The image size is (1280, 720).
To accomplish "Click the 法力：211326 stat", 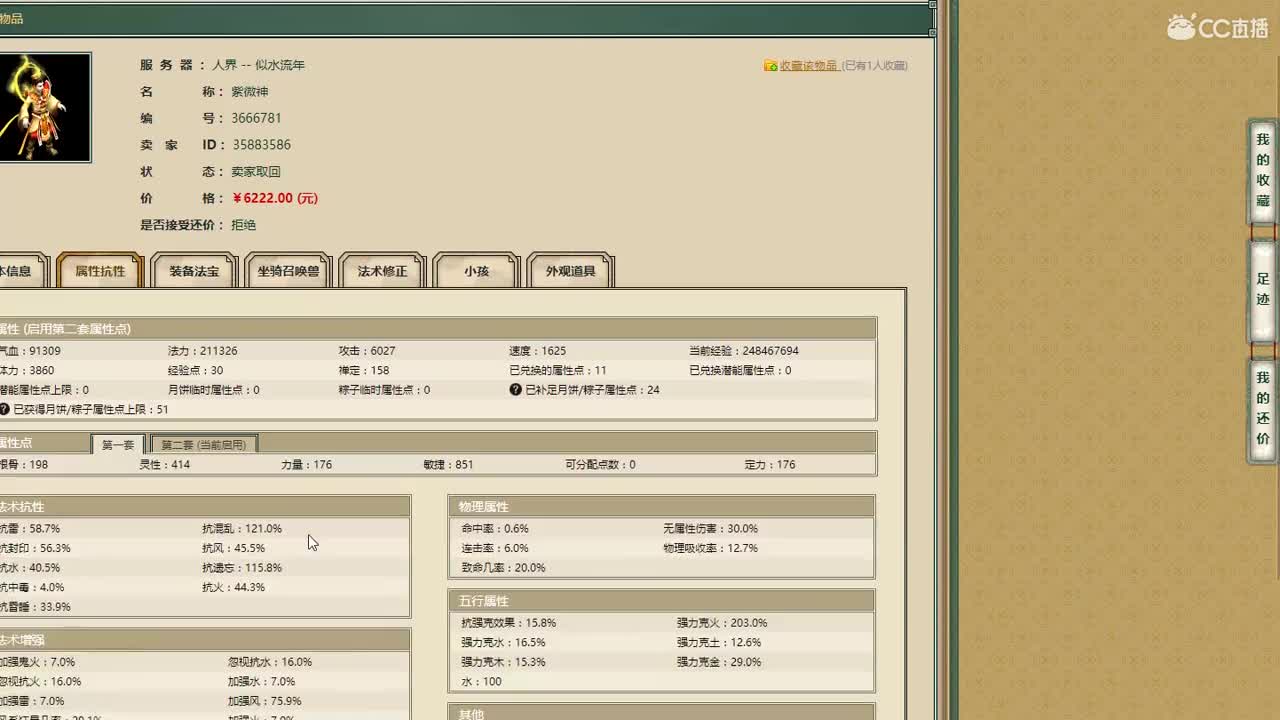I will click(203, 351).
